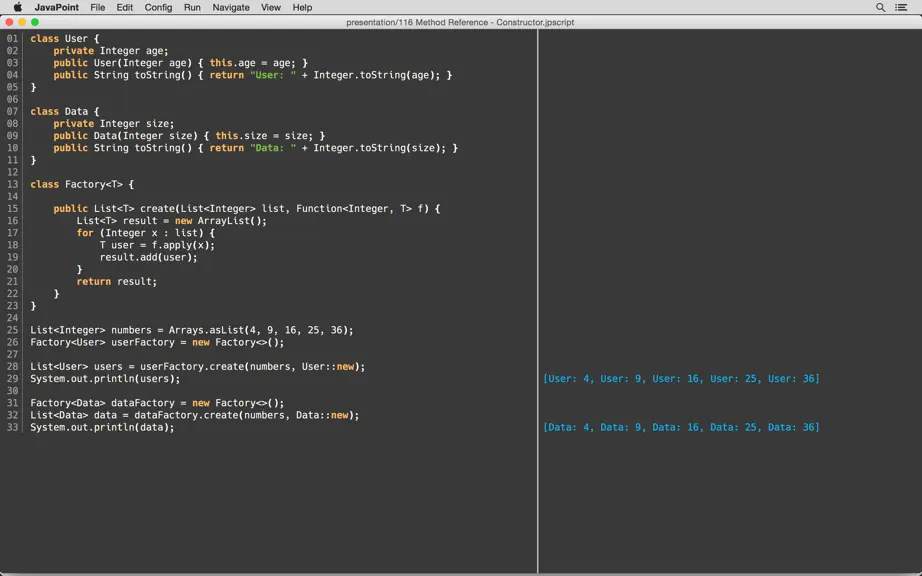The width and height of the screenshot is (922, 576).
Task: Click 'Factory<Data> dataFactory' on line 31
Action: (x=102, y=403)
